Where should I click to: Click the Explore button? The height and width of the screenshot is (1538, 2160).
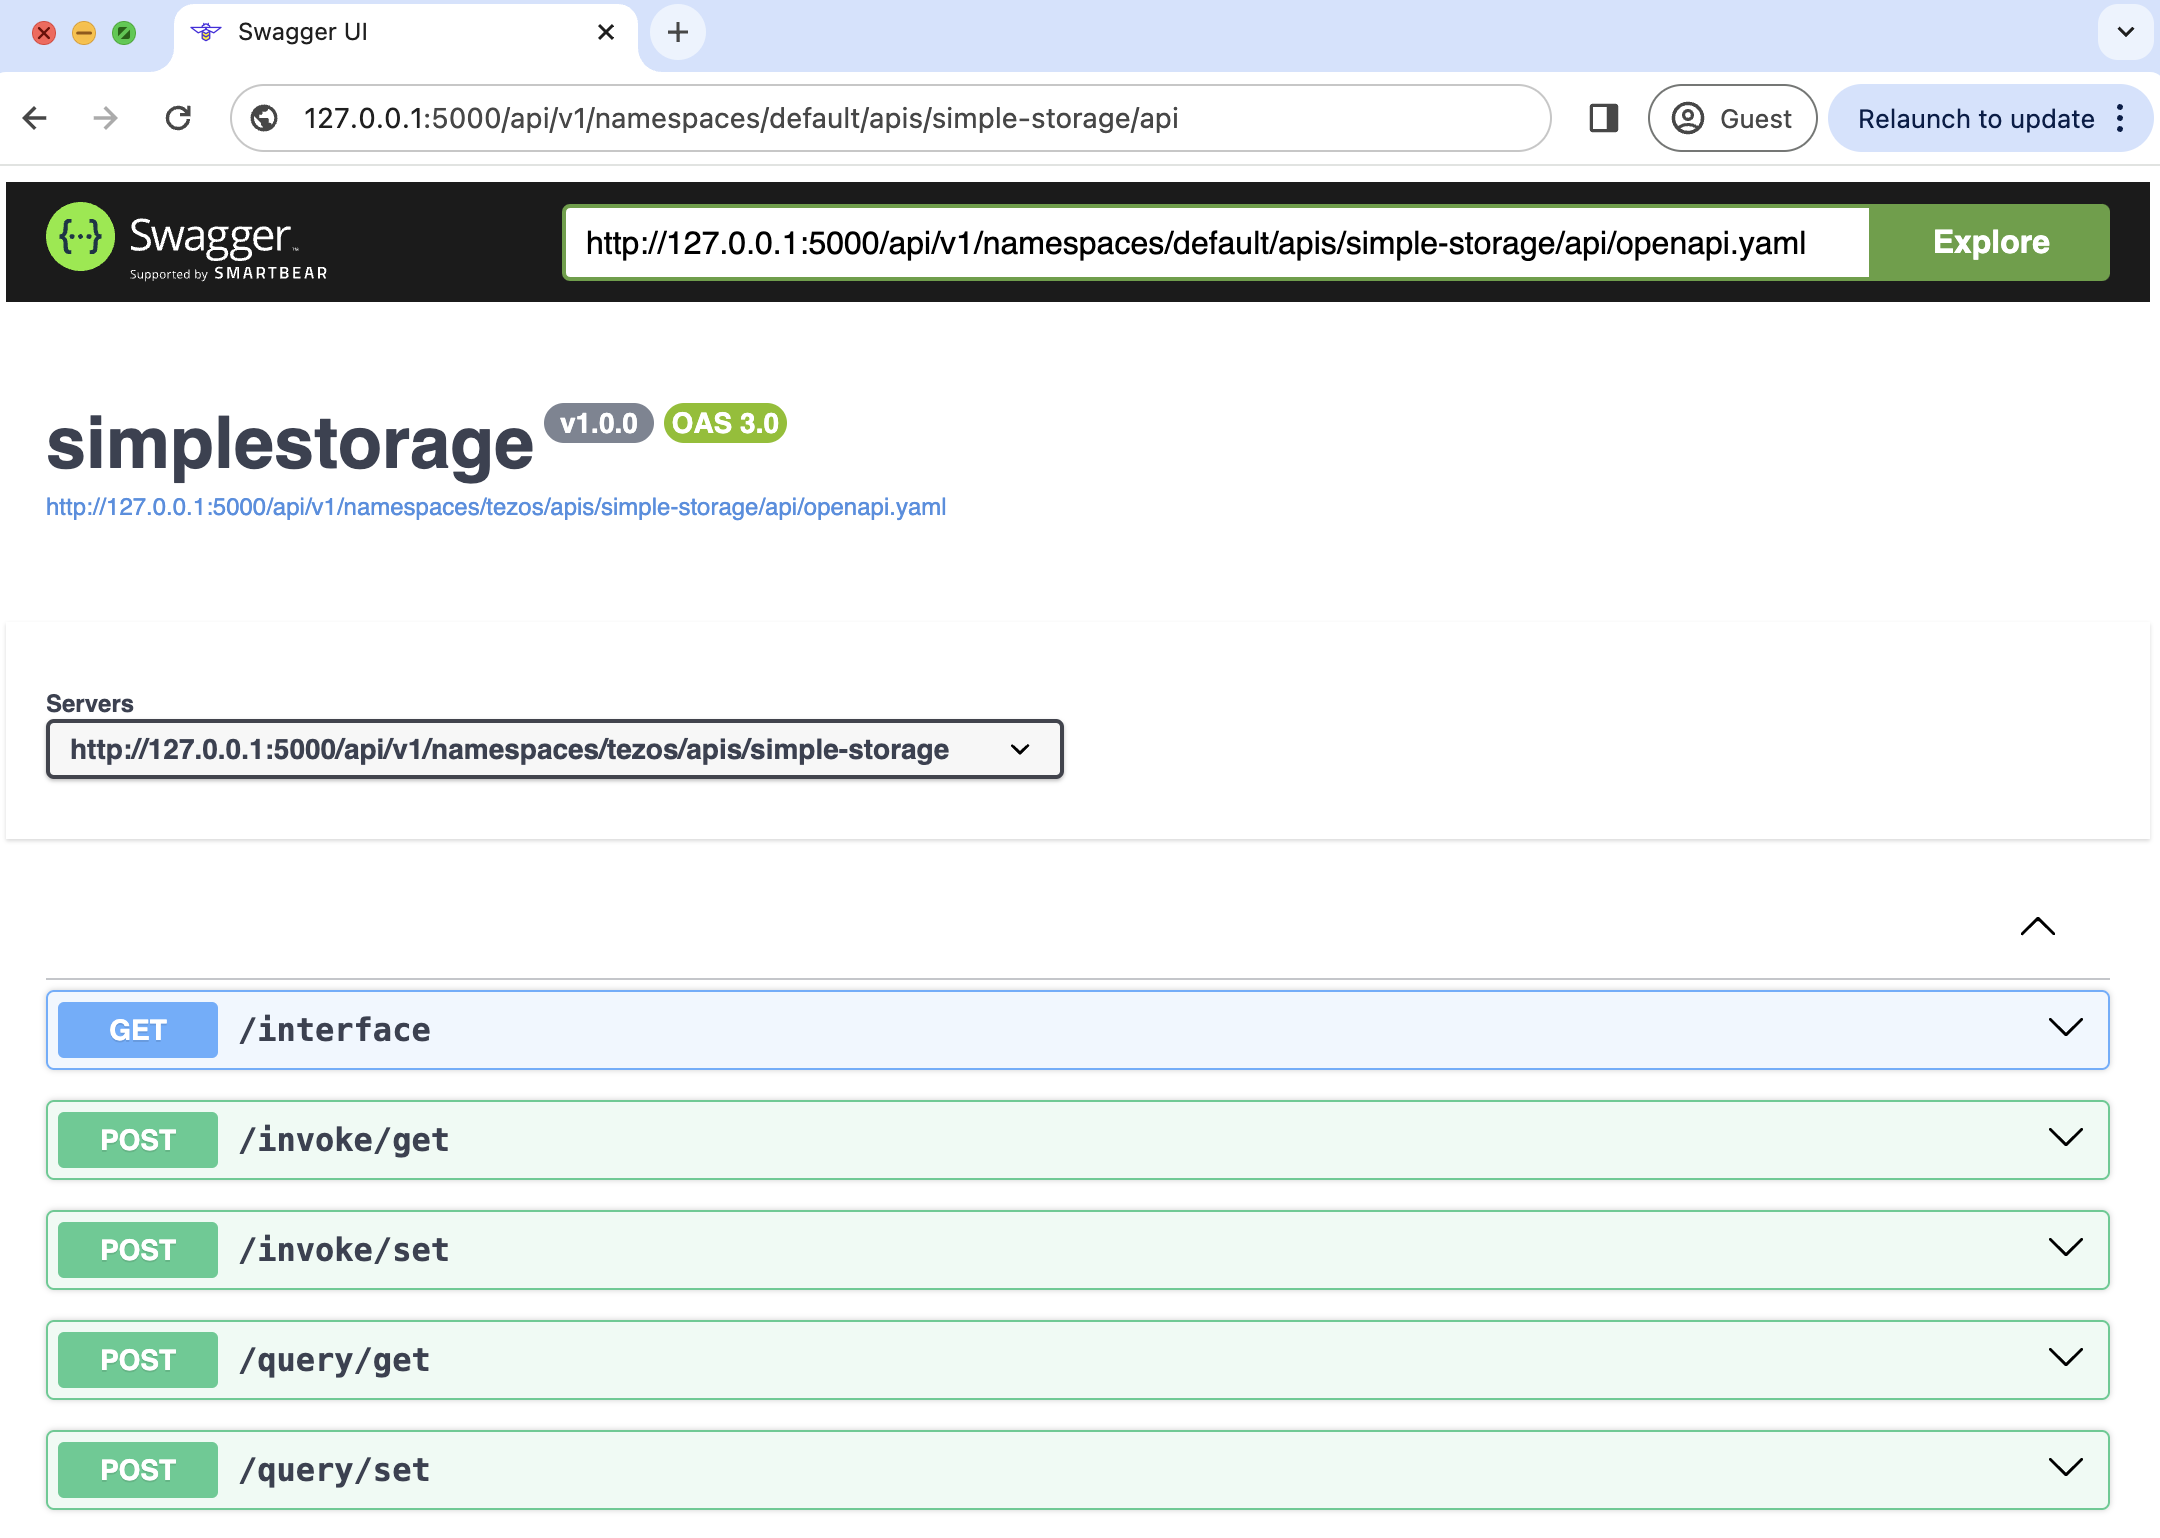click(x=1989, y=241)
